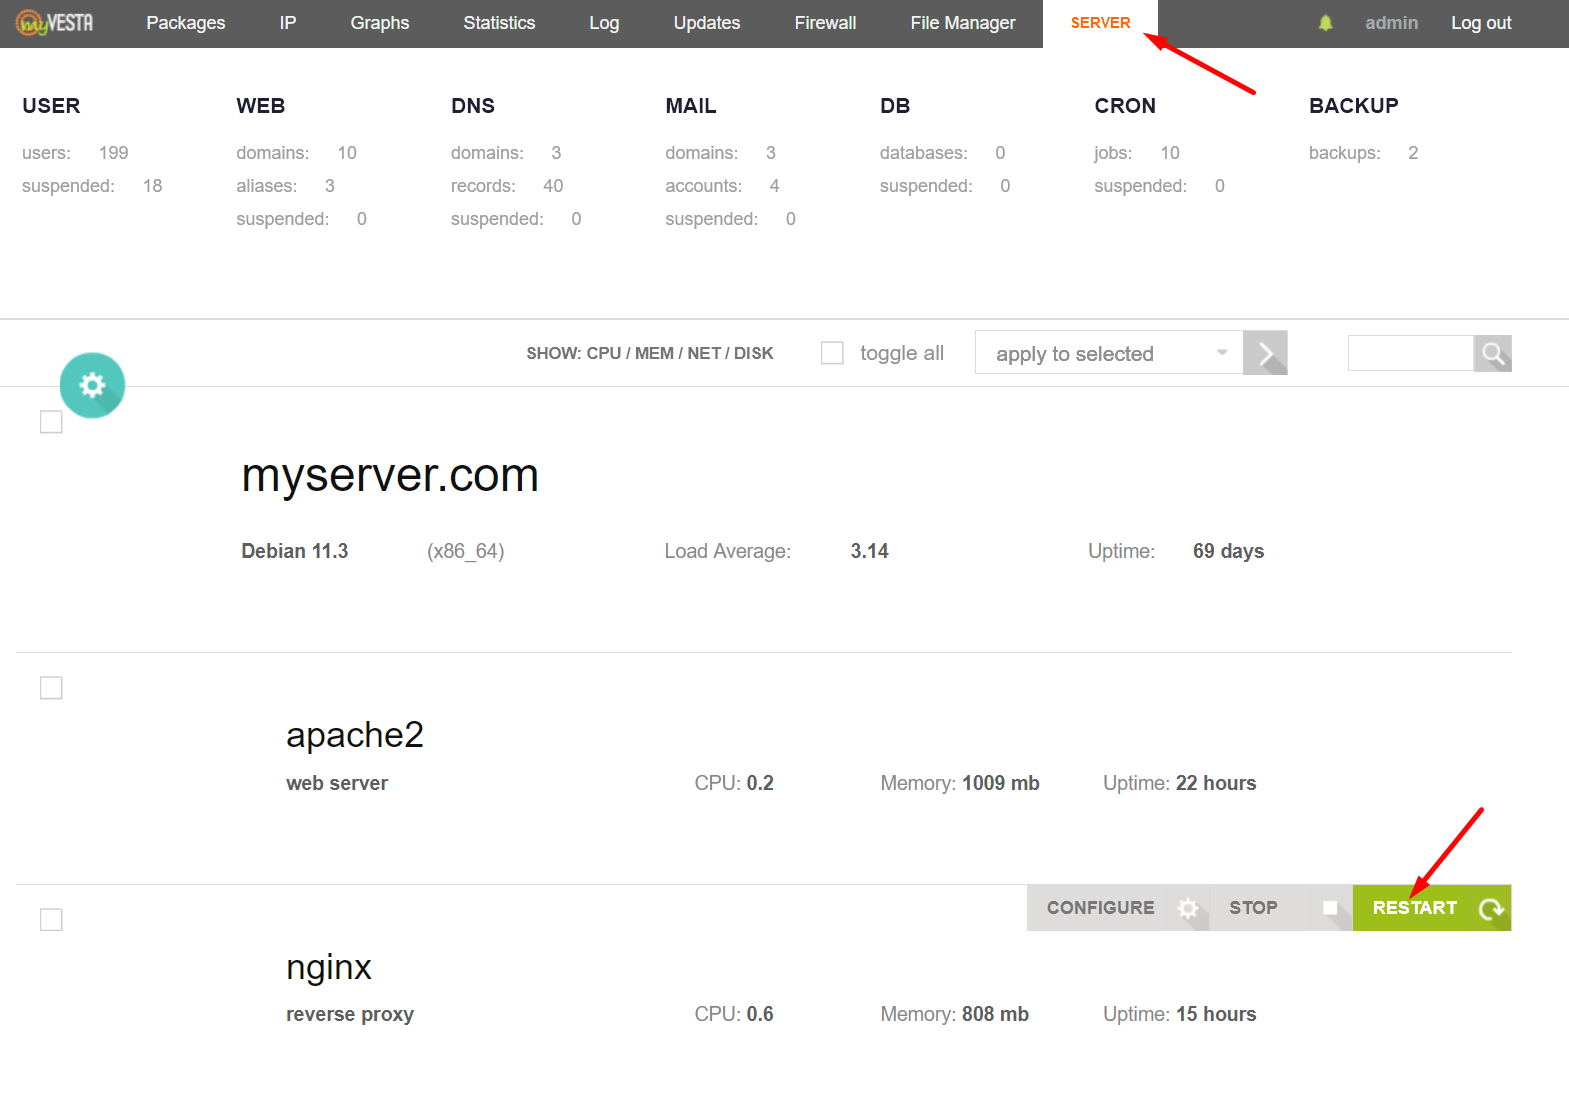Click the myserver.com hostname

tap(390, 475)
